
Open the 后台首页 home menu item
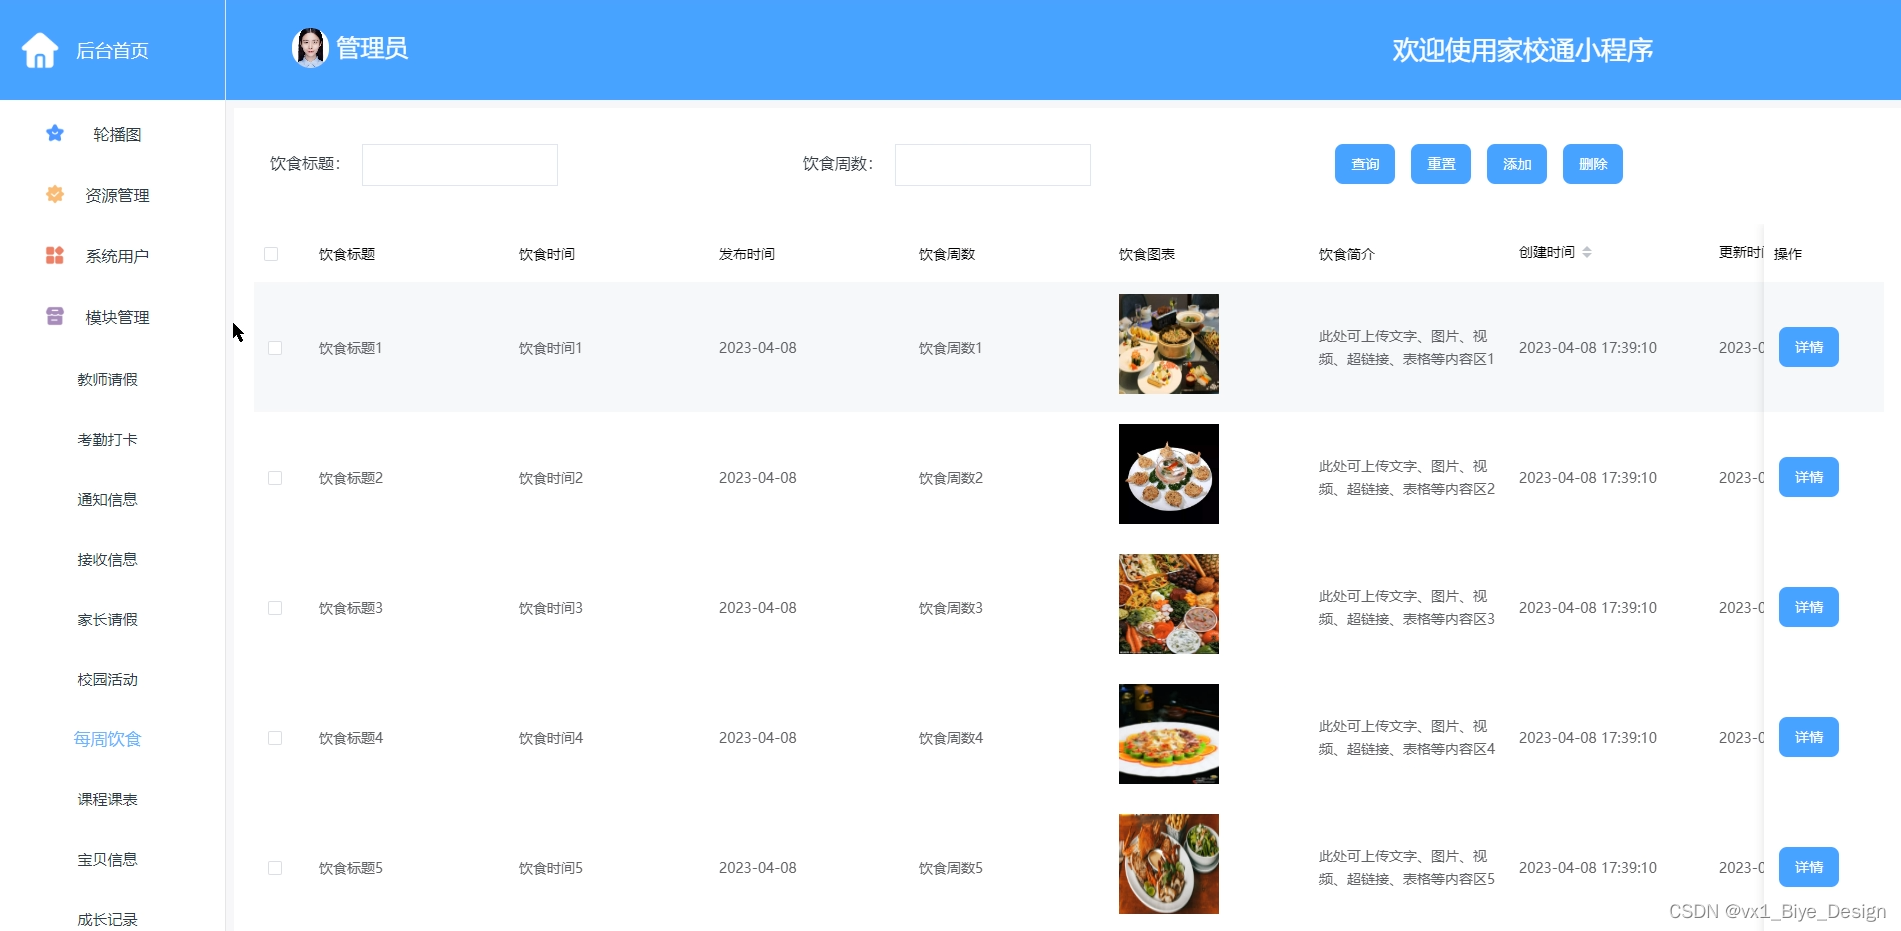pyautogui.click(x=112, y=50)
